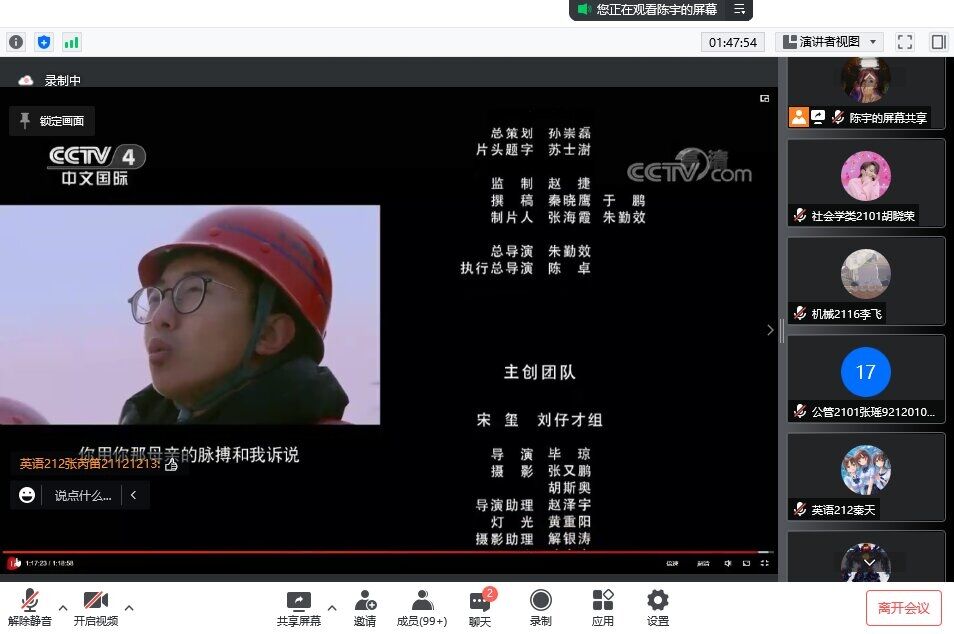Screen dimensions: 954x634
Task: Expand audio options arrow beside 解除静音
Action: tap(63, 607)
